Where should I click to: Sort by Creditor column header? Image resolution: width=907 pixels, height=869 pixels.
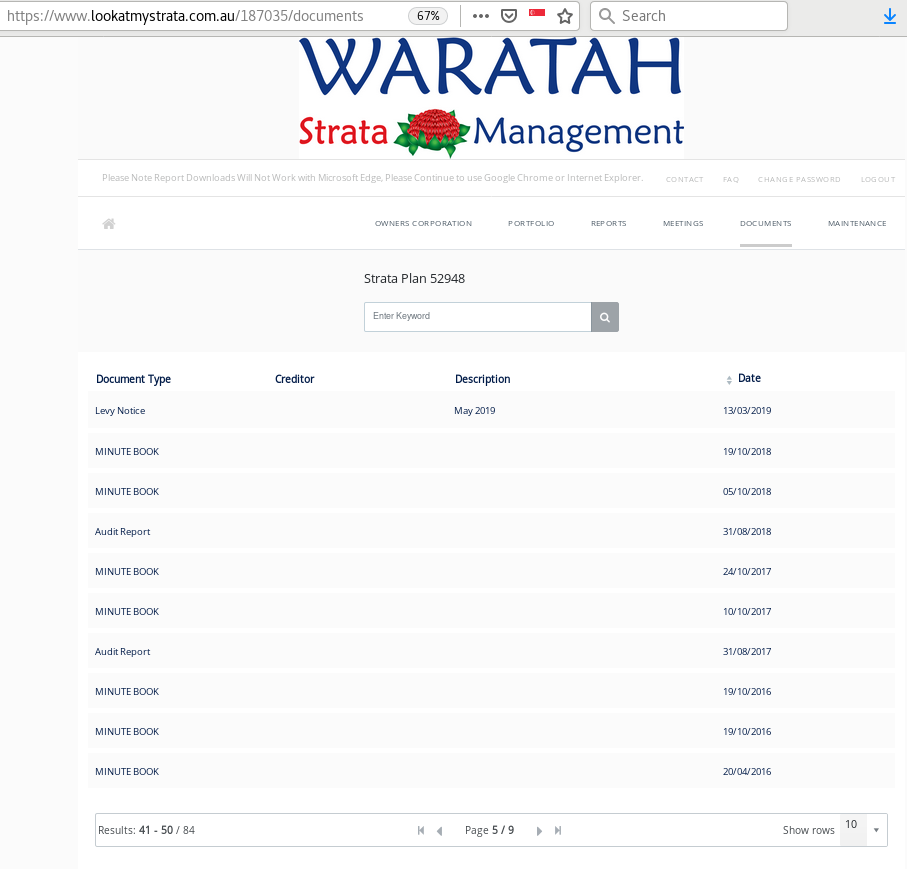coord(294,379)
